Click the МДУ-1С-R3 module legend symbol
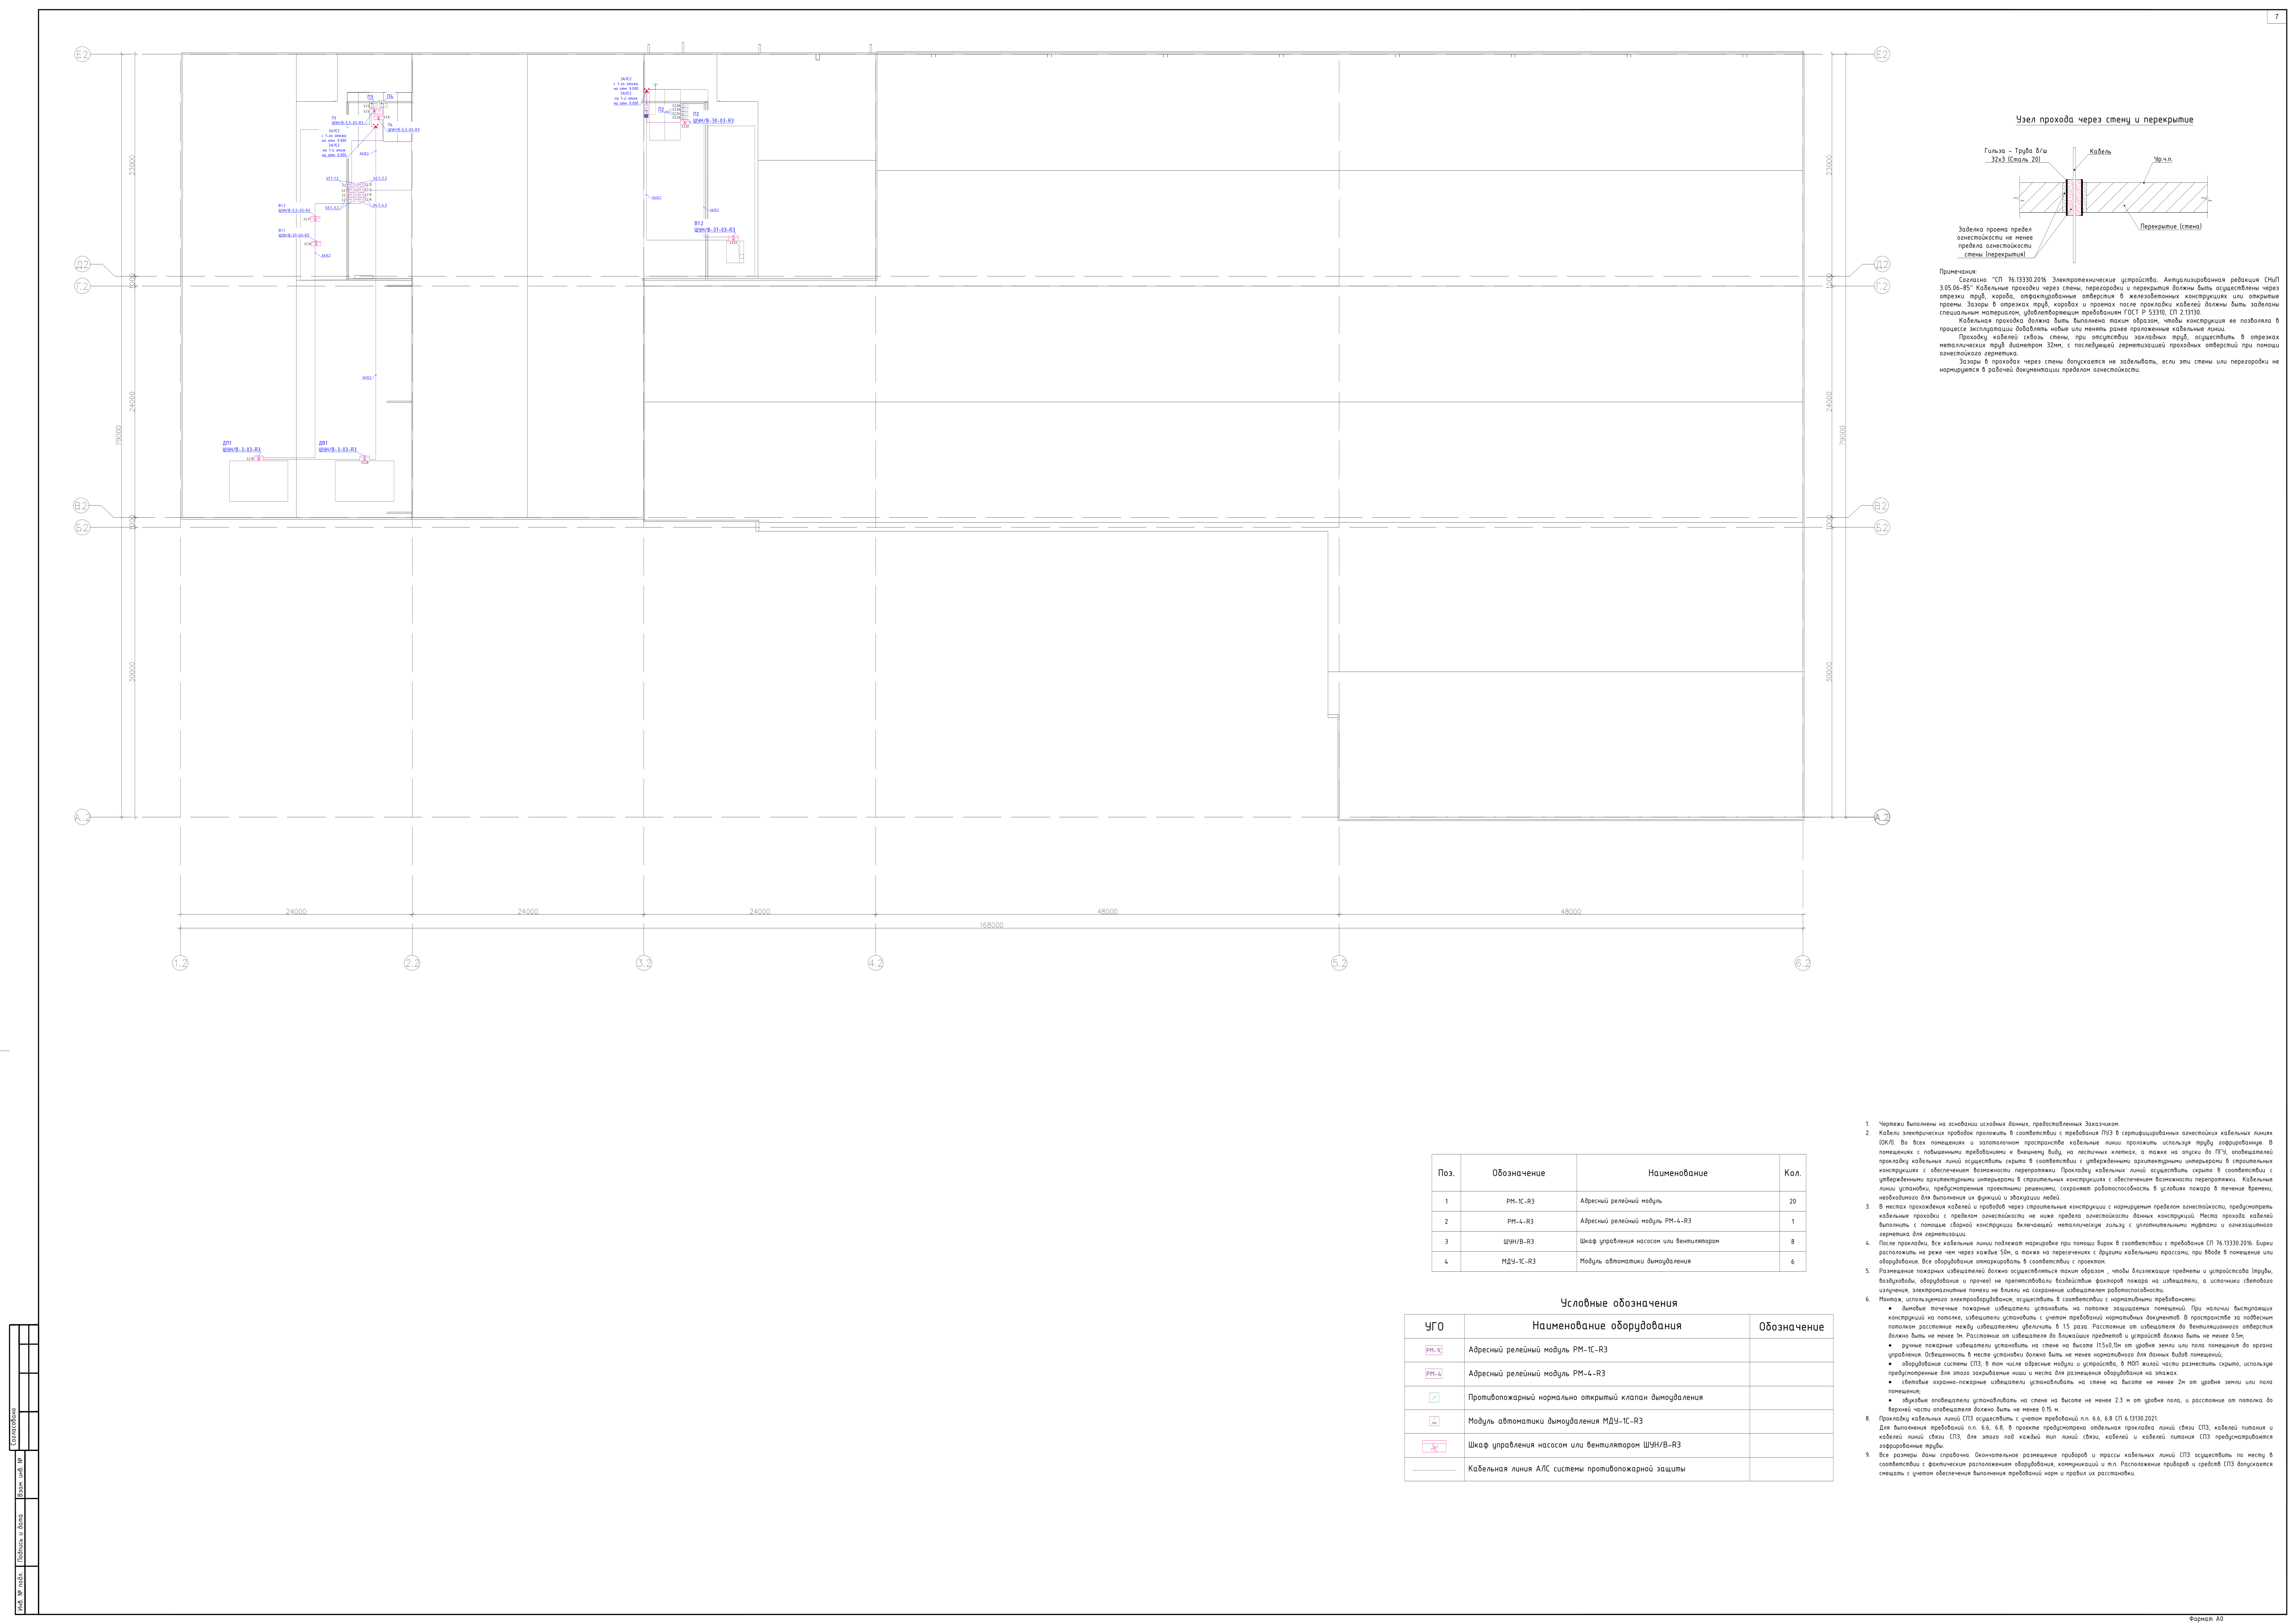The image size is (2296, 1624). (x=1433, y=1421)
